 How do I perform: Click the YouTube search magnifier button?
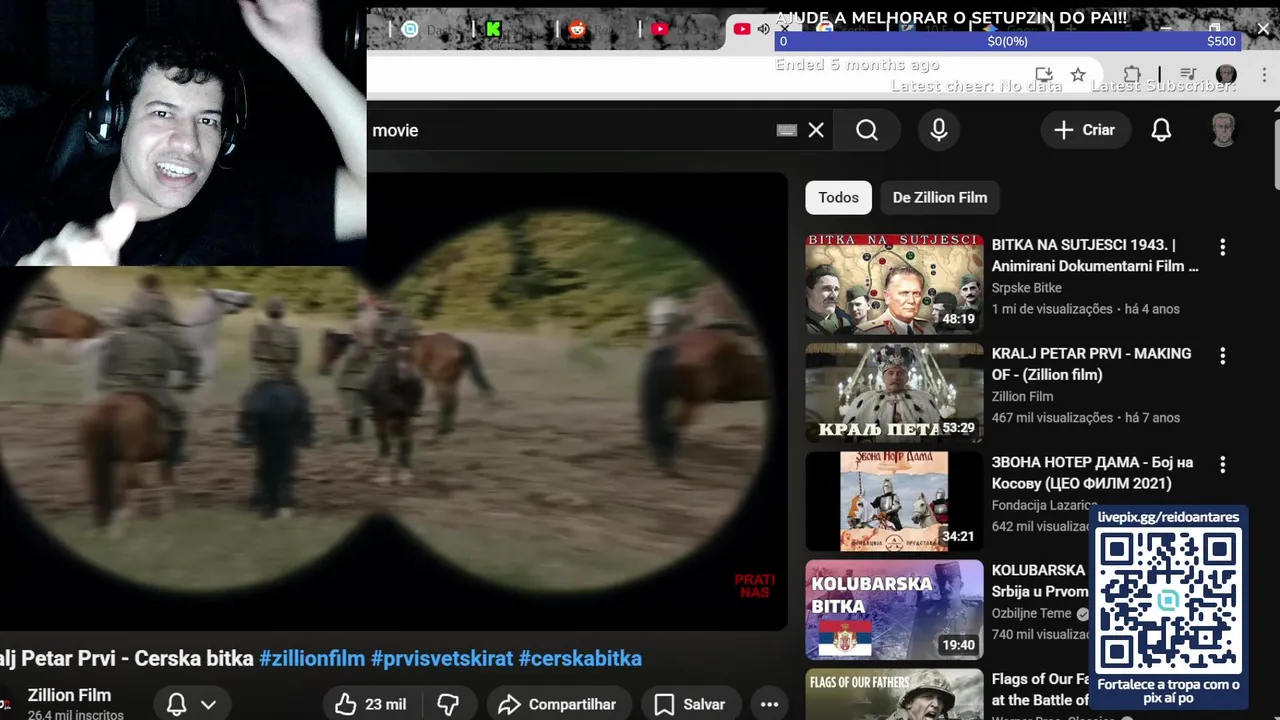pyautogui.click(x=867, y=130)
